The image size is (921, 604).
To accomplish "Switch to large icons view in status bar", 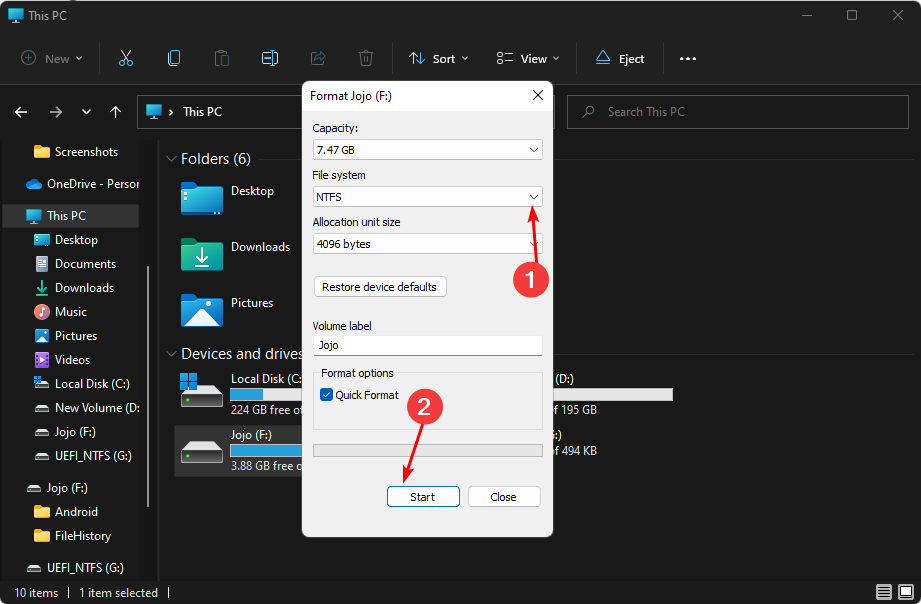I will (x=906, y=592).
